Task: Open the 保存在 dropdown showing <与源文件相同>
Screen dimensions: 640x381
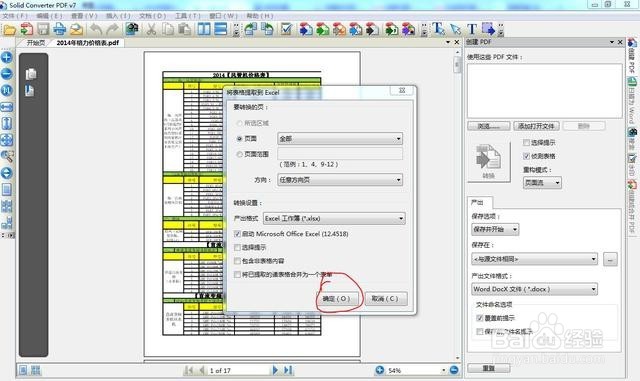Action: [x=535, y=259]
